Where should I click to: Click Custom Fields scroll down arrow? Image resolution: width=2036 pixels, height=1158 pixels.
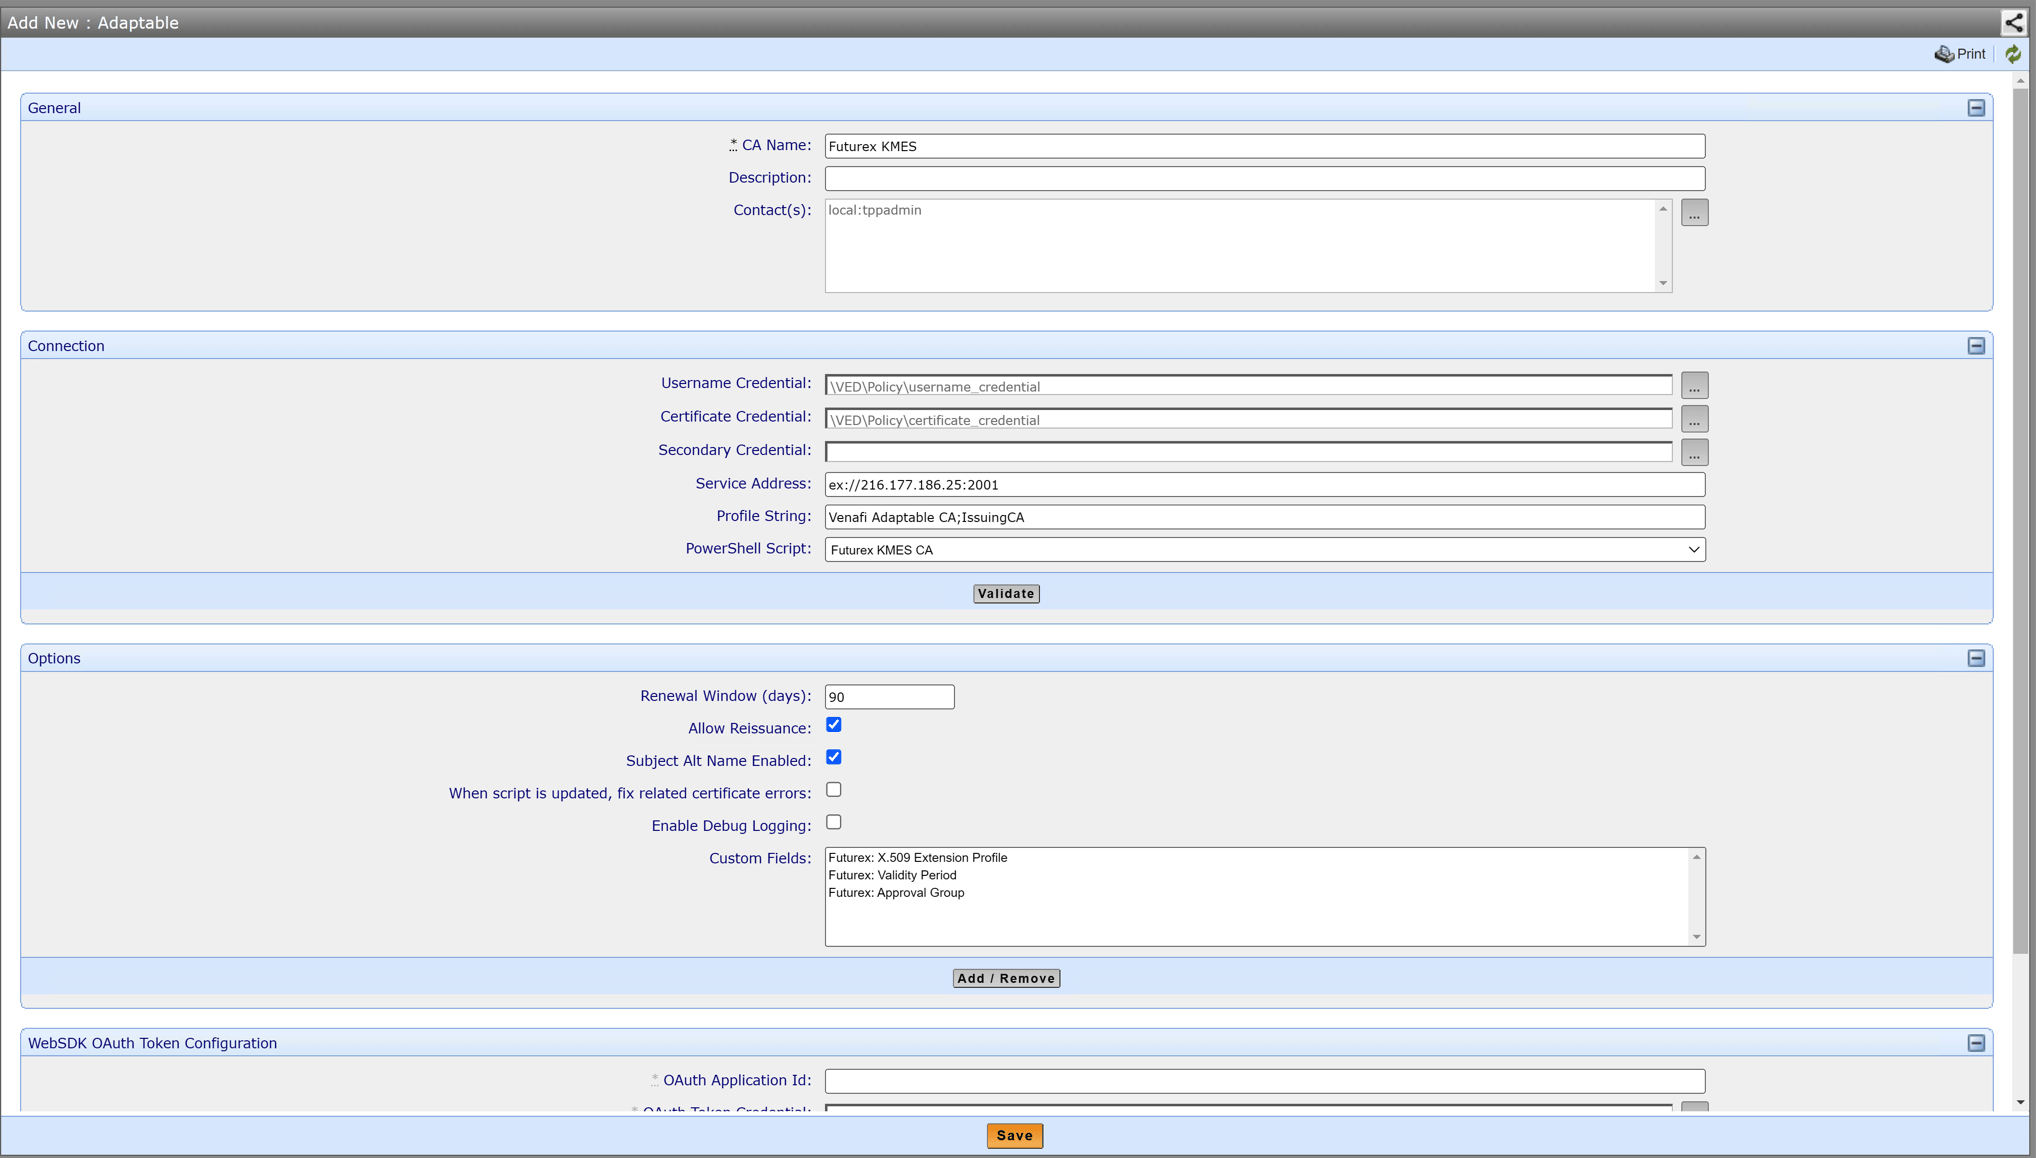1696,937
